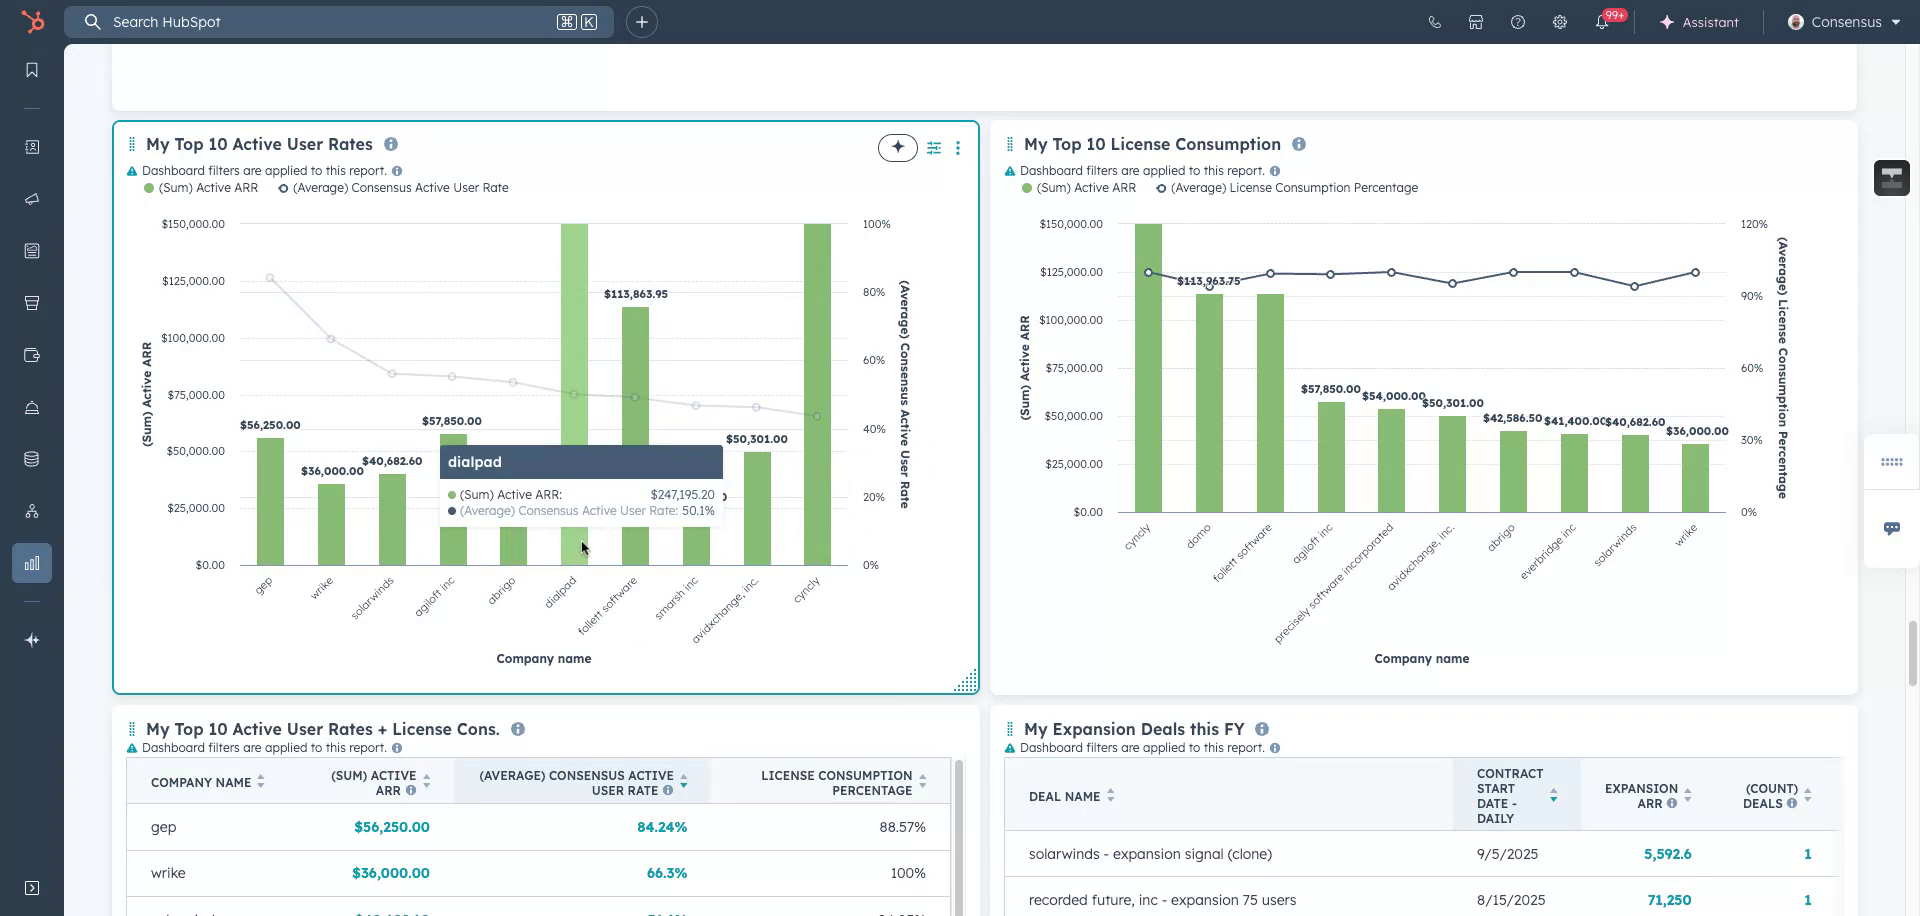Open the notifications bell
Viewport: 1920px width, 916px height.
tap(1601, 22)
